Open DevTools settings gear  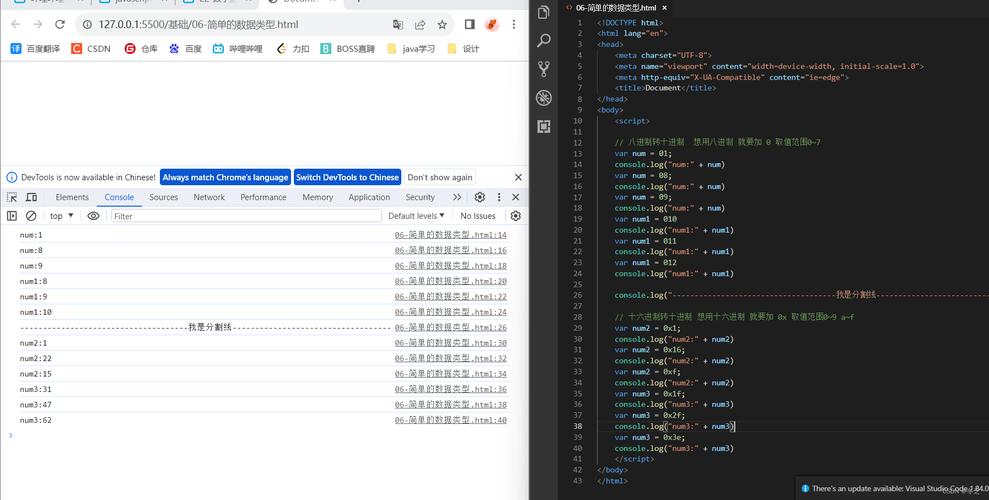(x=480, y=197)
